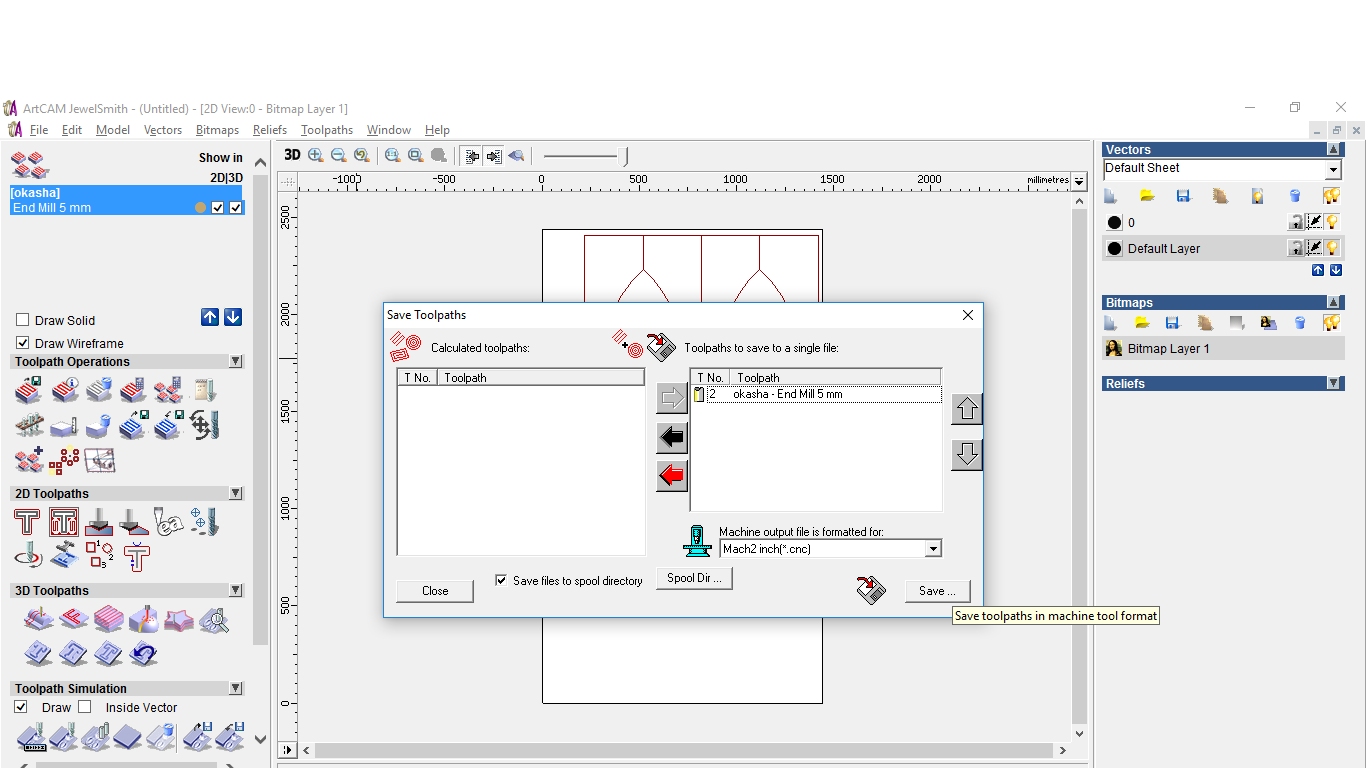Screen dimensions: 1366x768
Task: Open the Engraving toolpath icon
Action: coord(169,522)
